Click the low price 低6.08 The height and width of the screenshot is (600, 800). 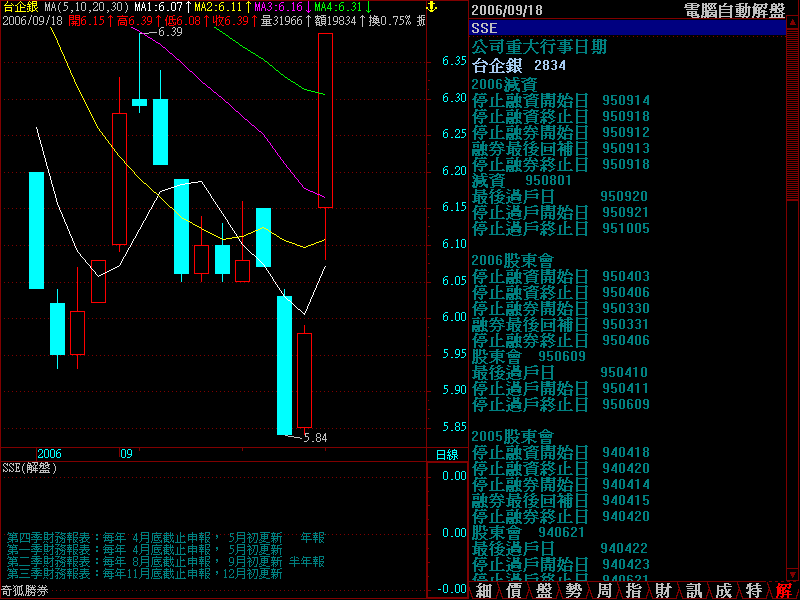(187, 21)
